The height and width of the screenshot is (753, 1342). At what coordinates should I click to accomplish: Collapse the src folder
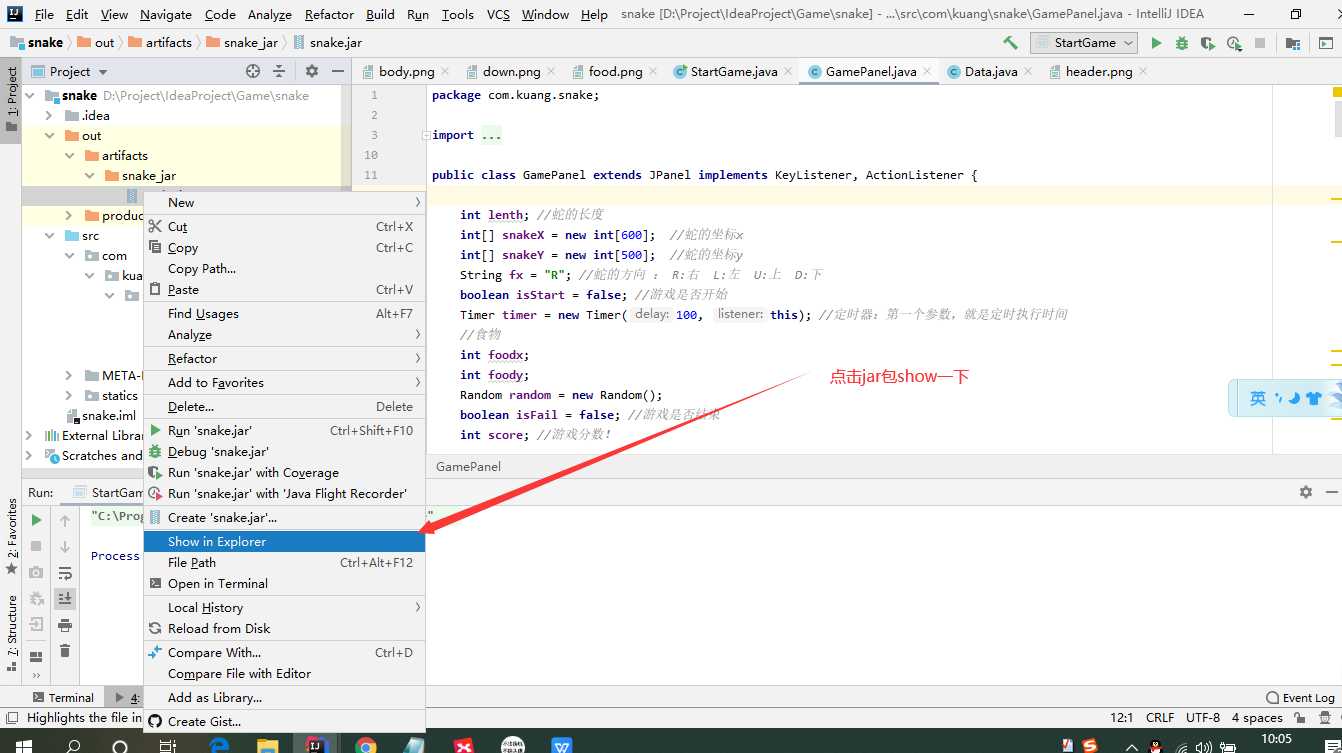coord(49,236)
